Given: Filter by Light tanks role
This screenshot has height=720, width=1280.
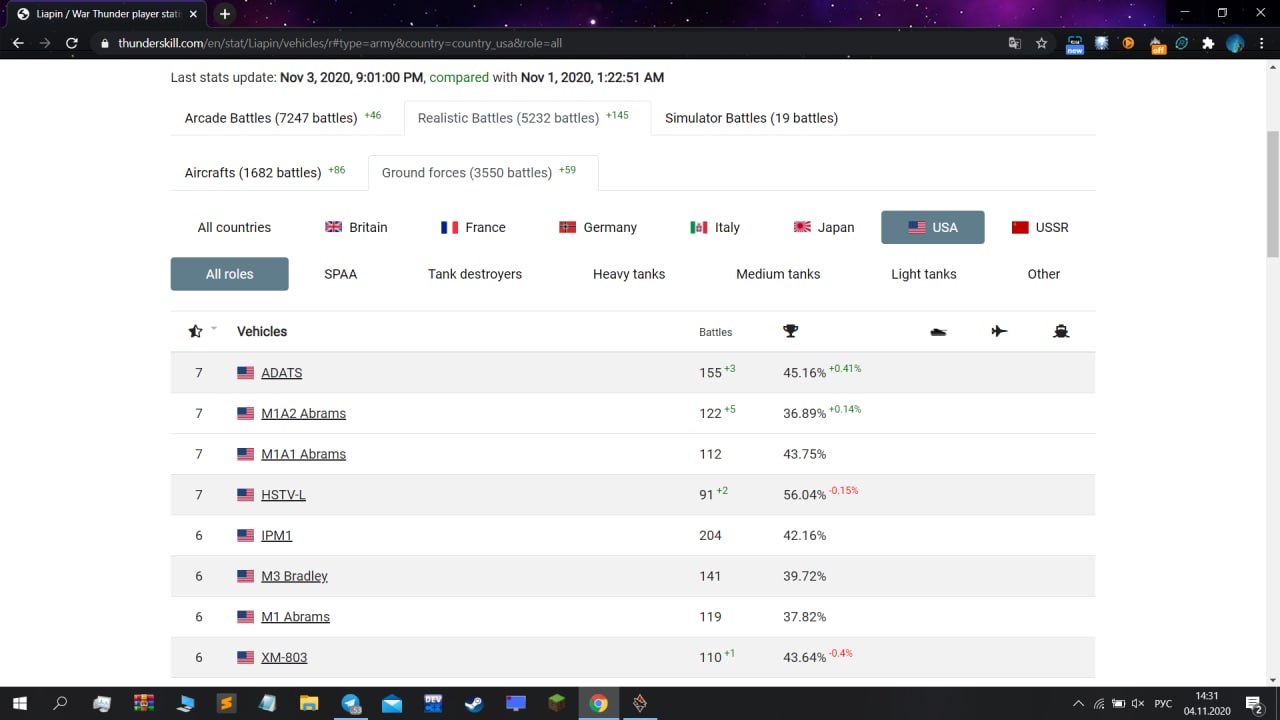Looking at the screenshot, I should 924,274.
